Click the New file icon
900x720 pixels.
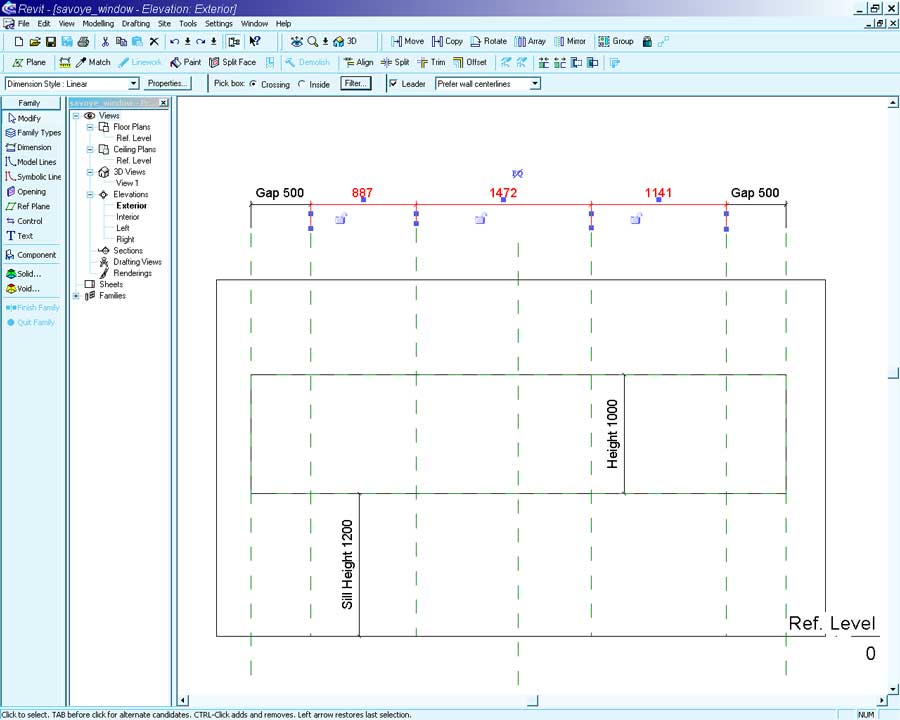pos(19,42)
